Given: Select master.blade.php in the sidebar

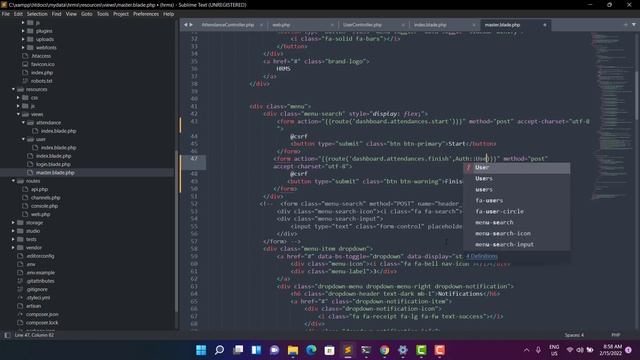Looking at the screenshot, I should point(55,173).
